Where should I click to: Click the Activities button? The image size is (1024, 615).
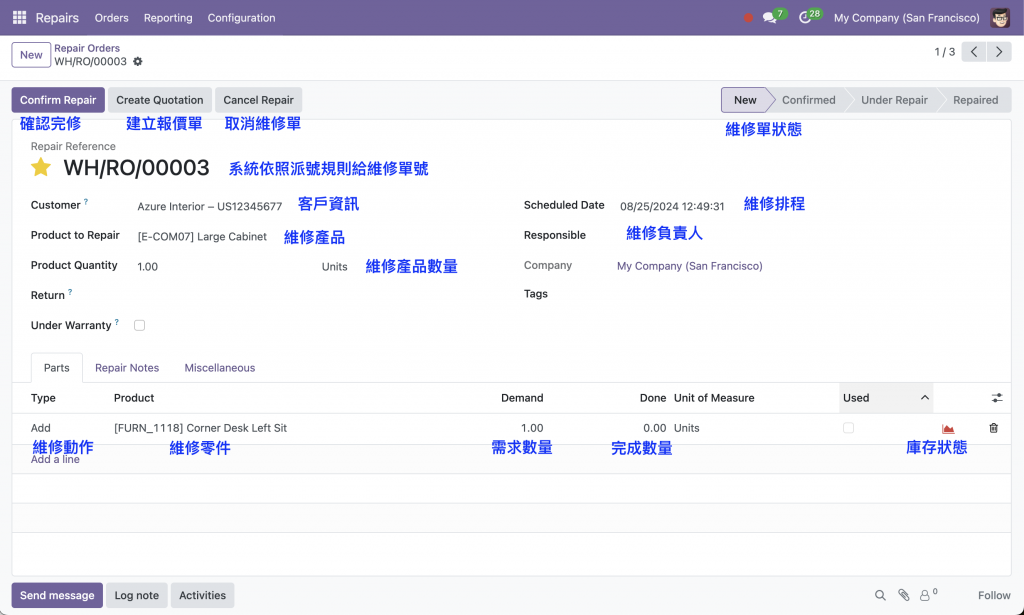point(202,595)
